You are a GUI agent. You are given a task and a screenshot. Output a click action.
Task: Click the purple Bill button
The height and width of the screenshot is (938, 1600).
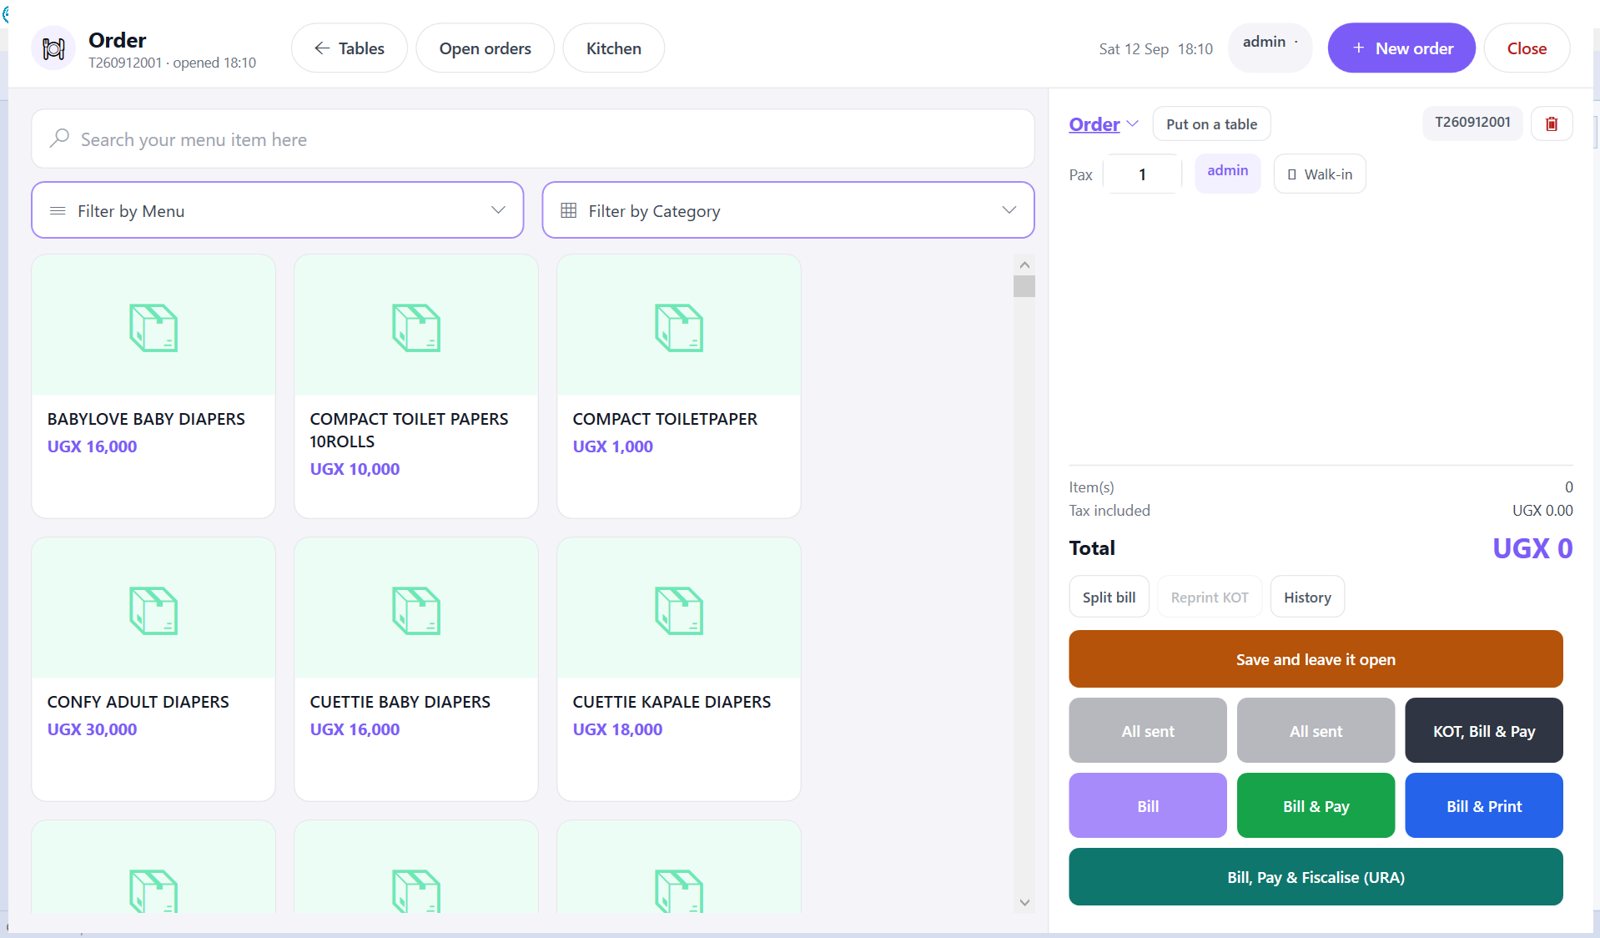(1148, 806)
